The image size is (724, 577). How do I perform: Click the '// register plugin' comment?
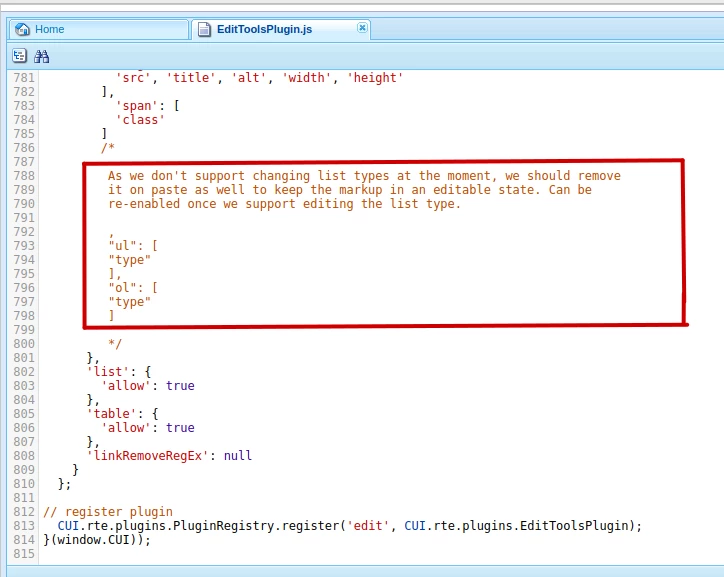coord(108,512)
